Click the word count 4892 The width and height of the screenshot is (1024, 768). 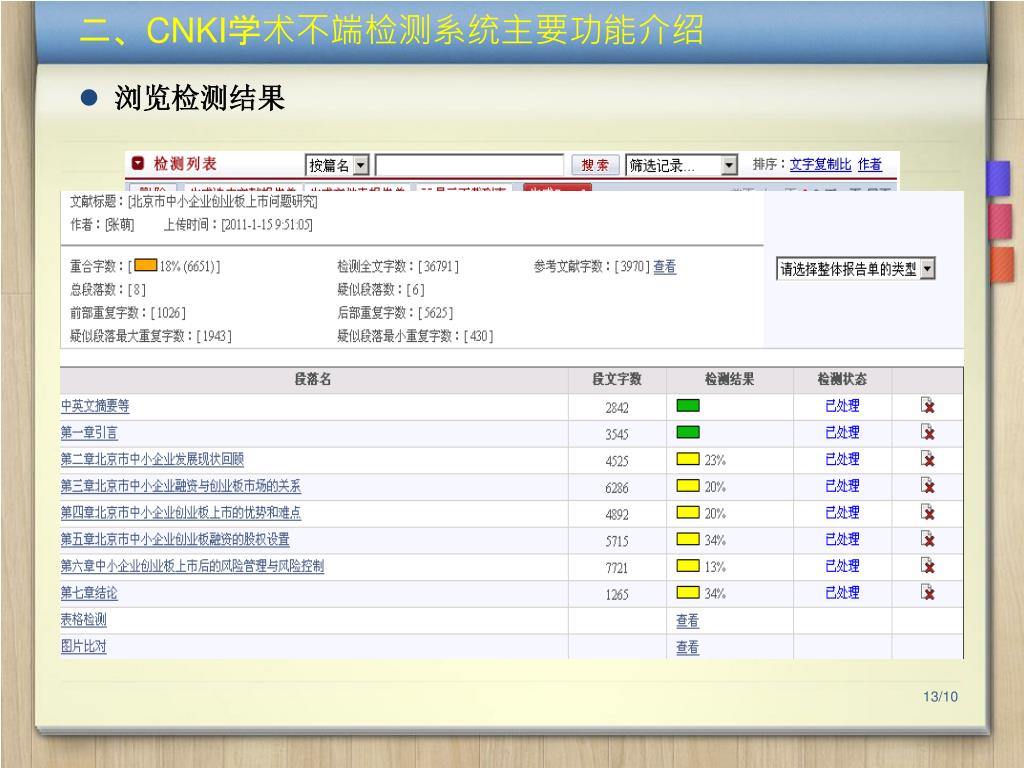pos(616,515)
